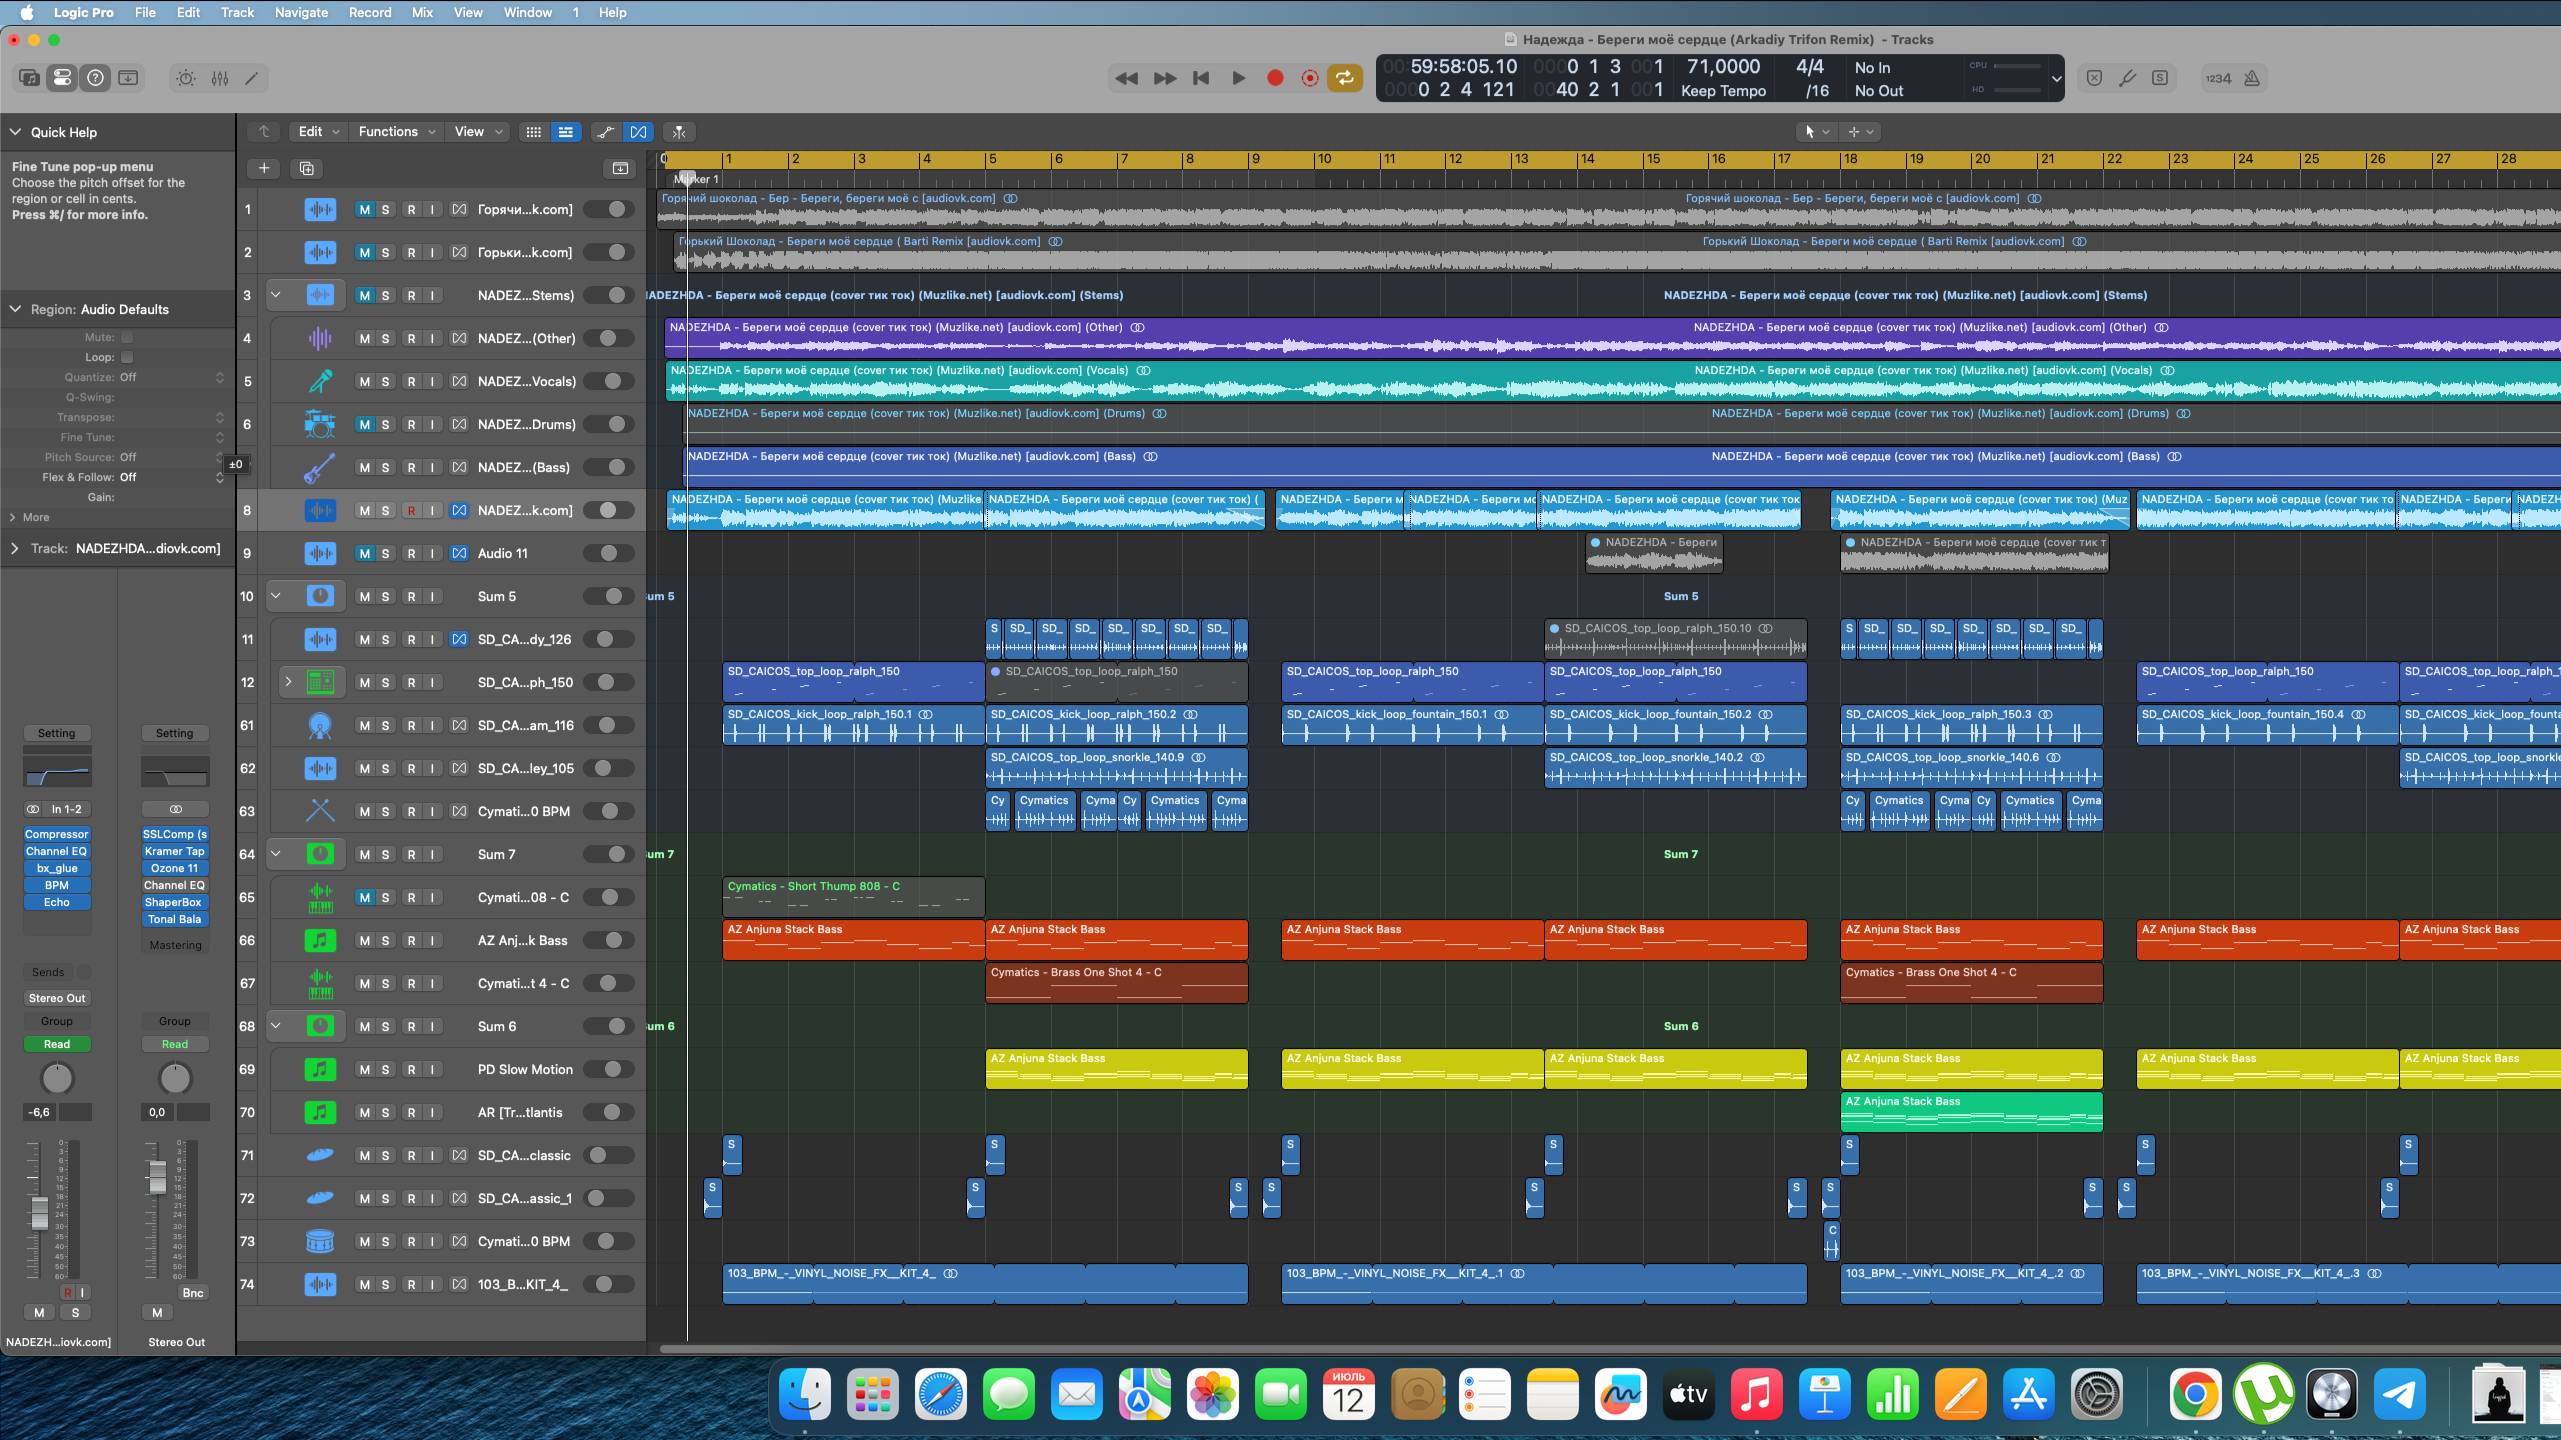Click the 71,0000 tempo display

coord(1723,66)
